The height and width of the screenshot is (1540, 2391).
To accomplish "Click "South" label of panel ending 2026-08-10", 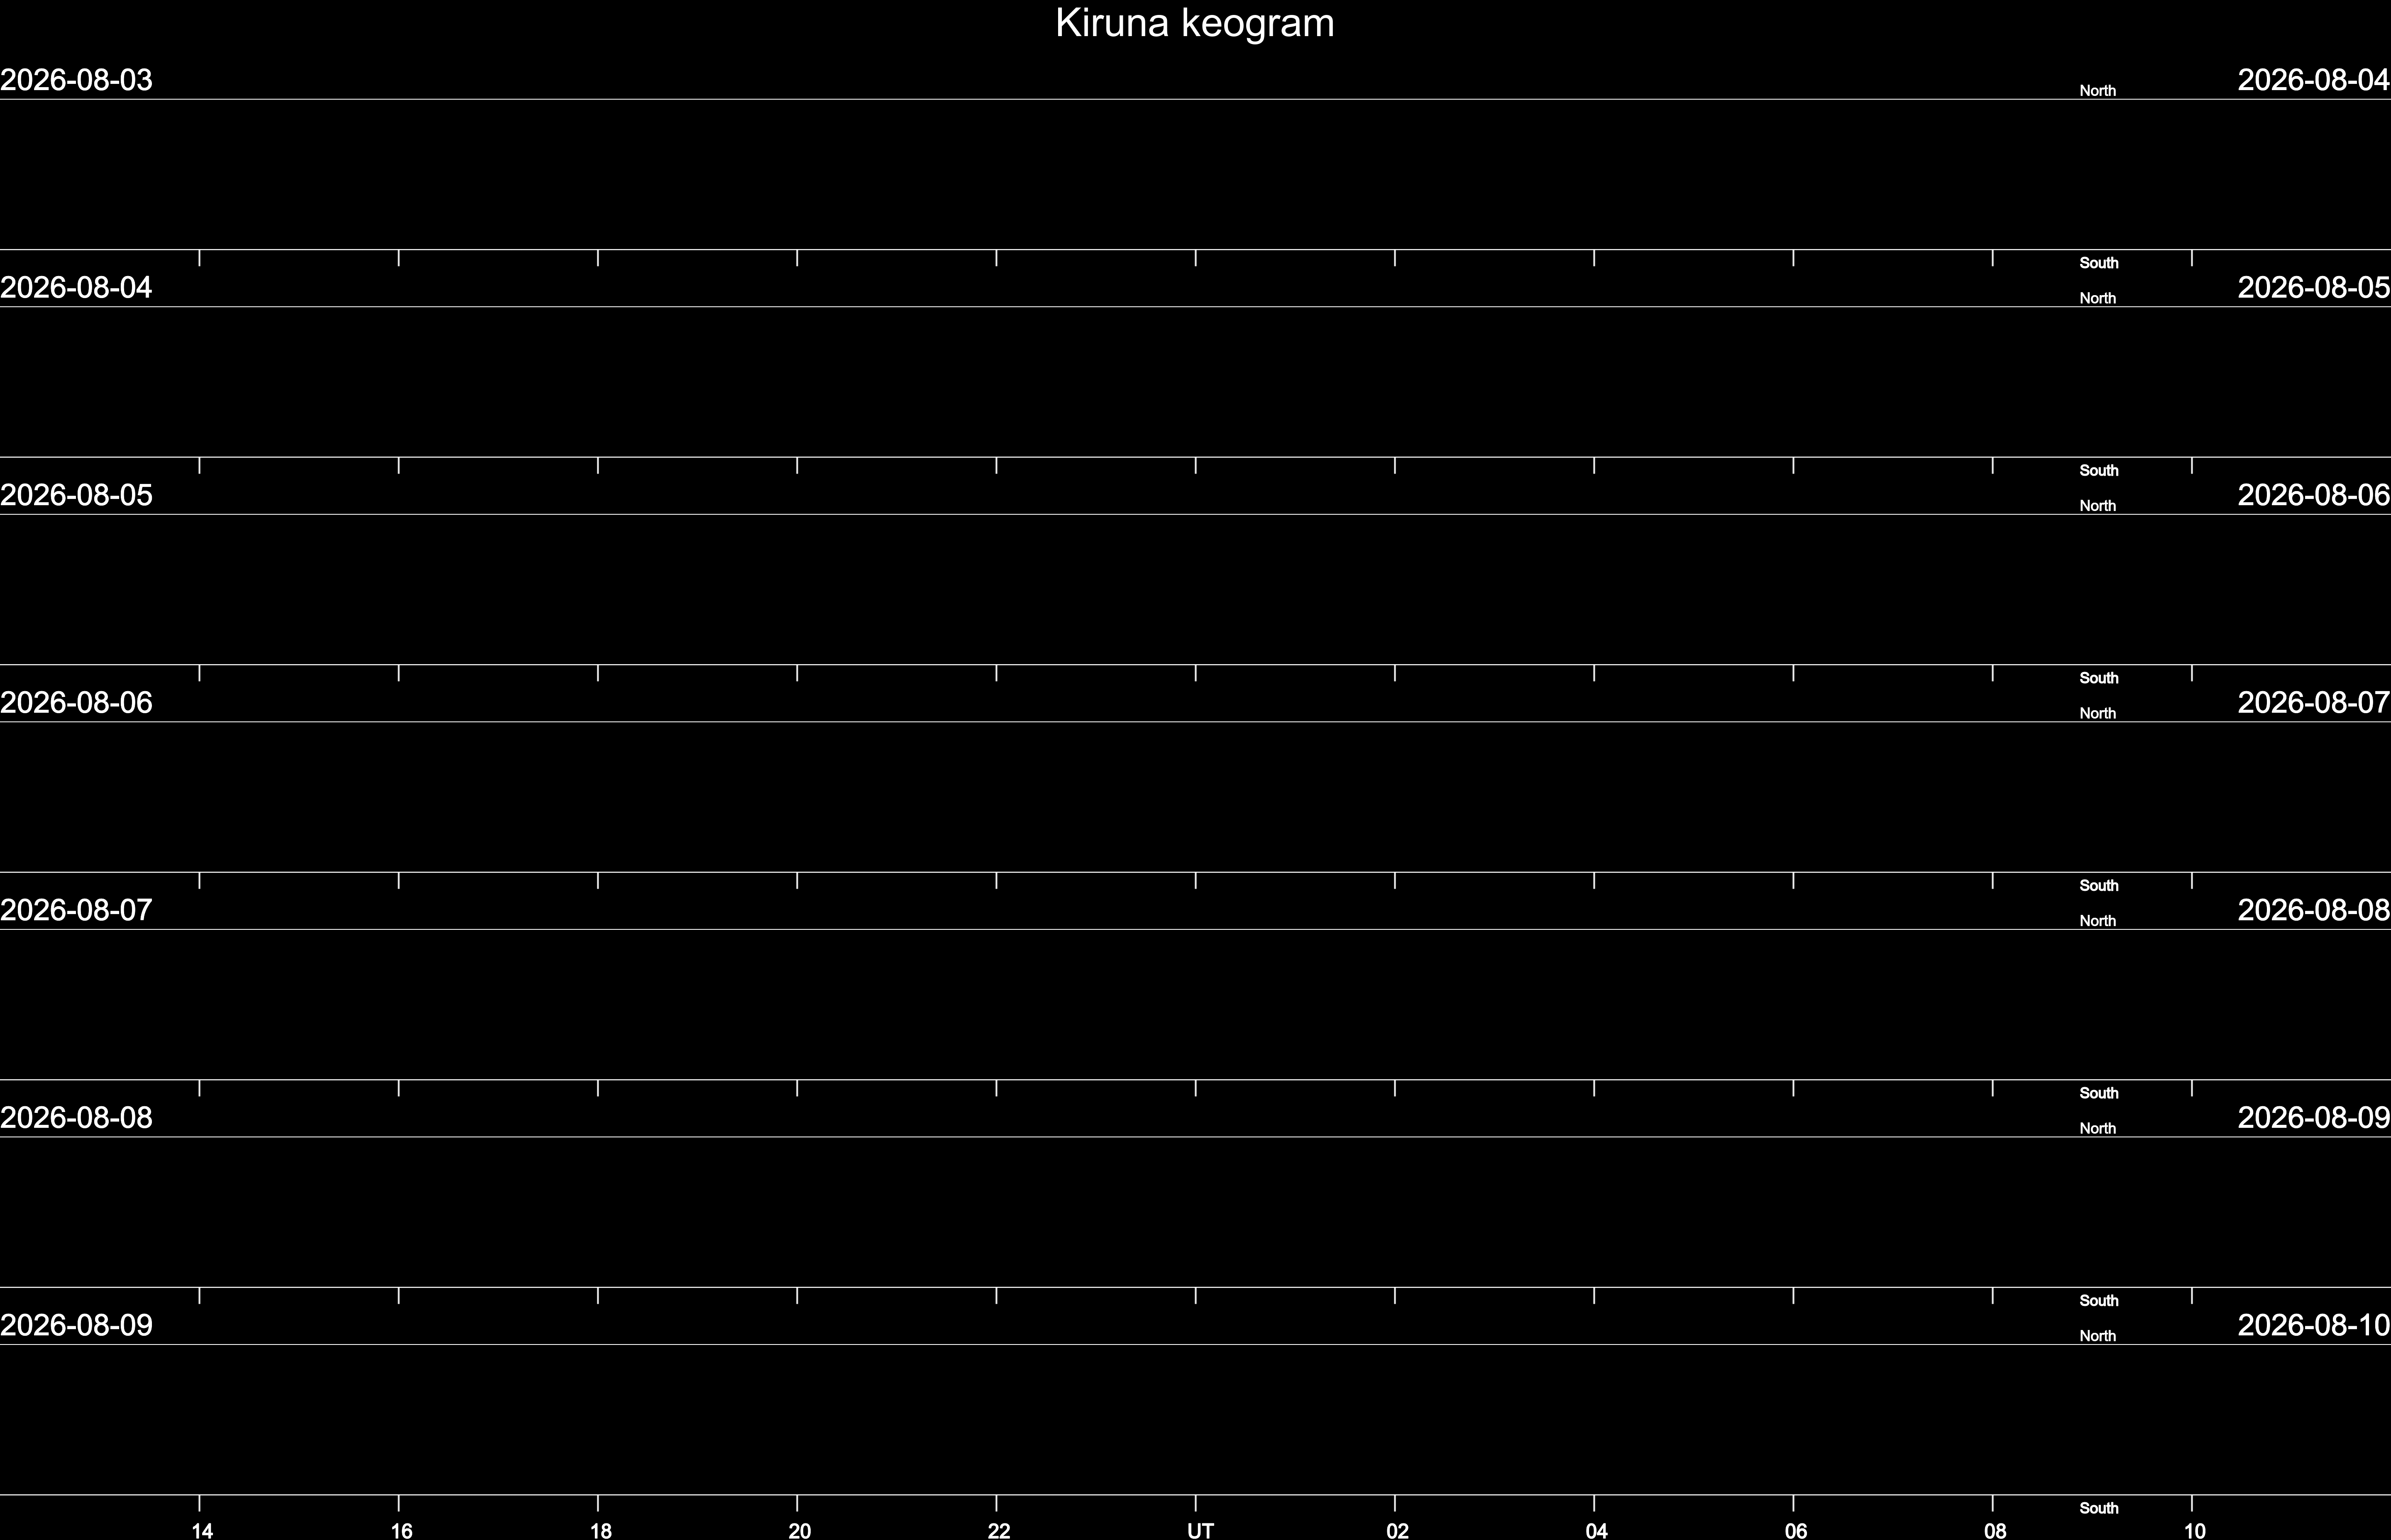I will [x=2099, y=1508].
